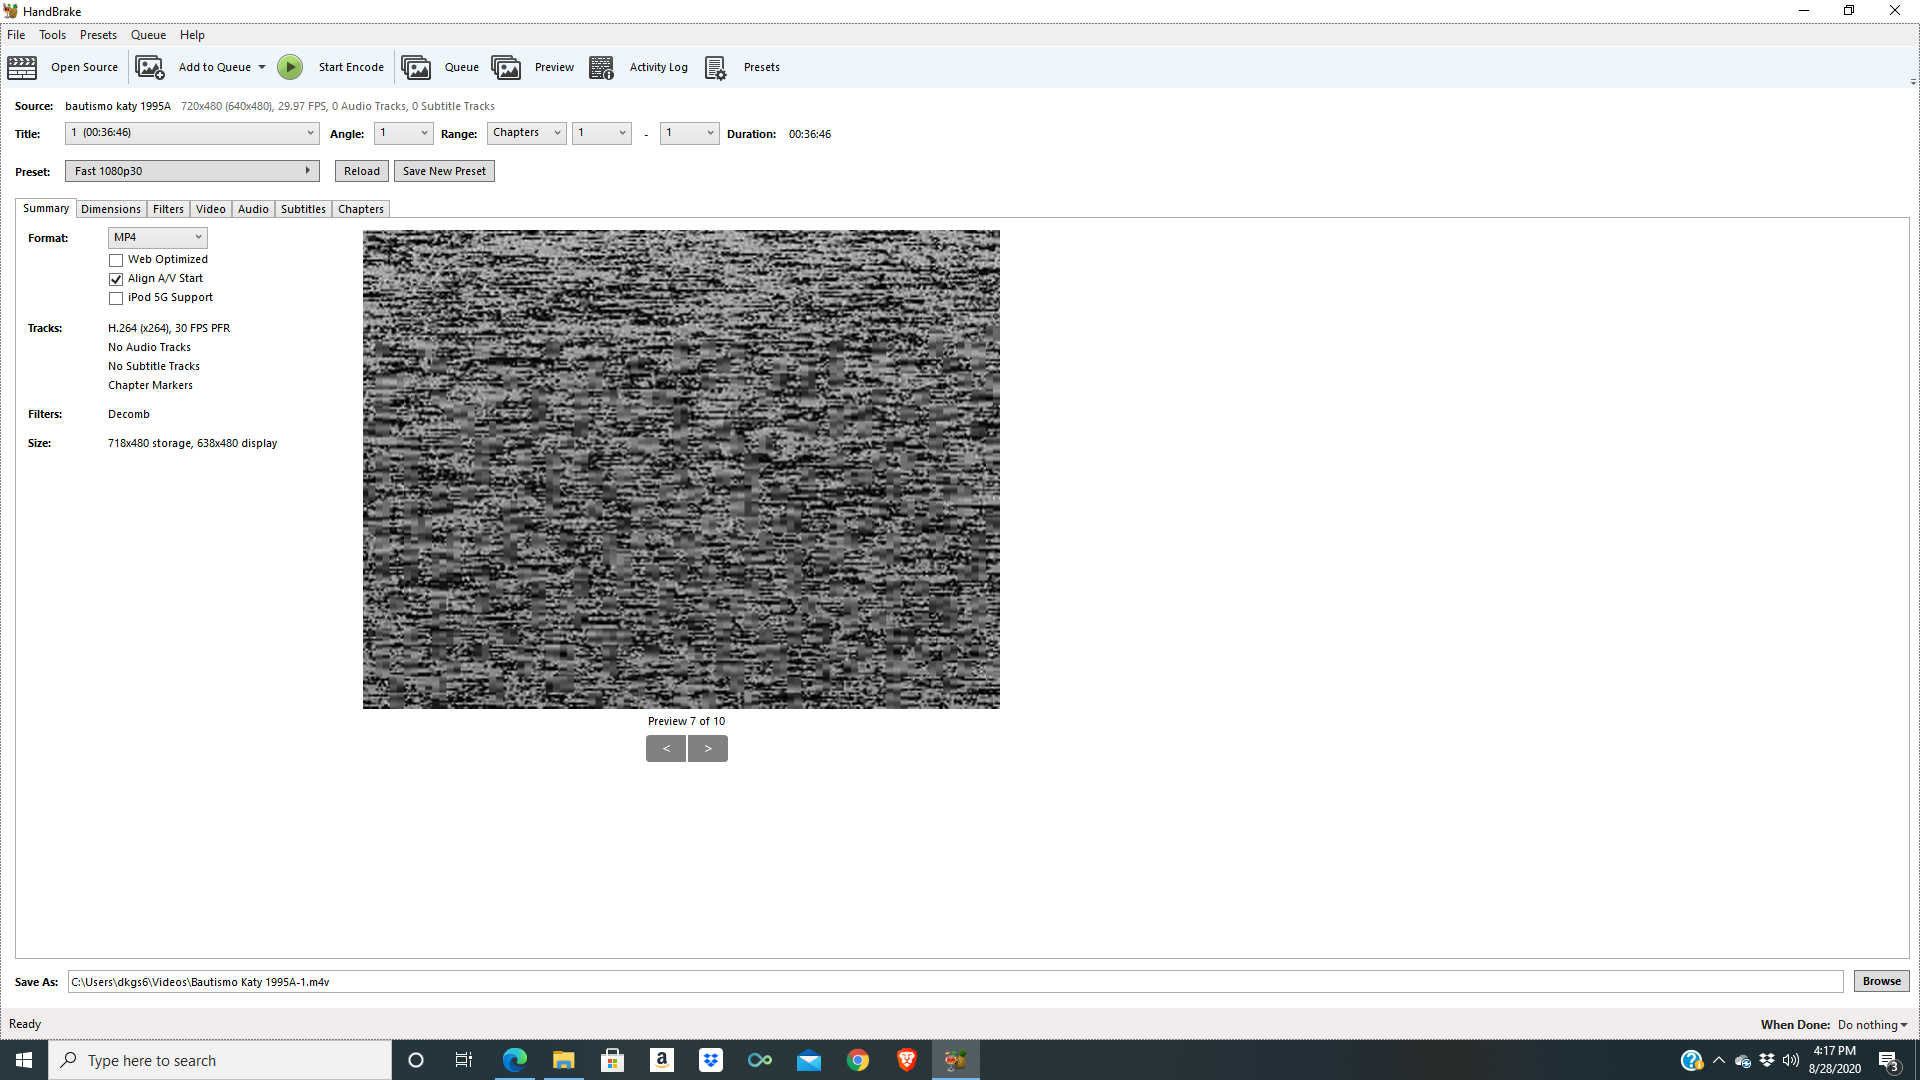The width and height of the screenshot is (1920, 1080).
Task: Show next preview image
Action: tap(708, 748)
